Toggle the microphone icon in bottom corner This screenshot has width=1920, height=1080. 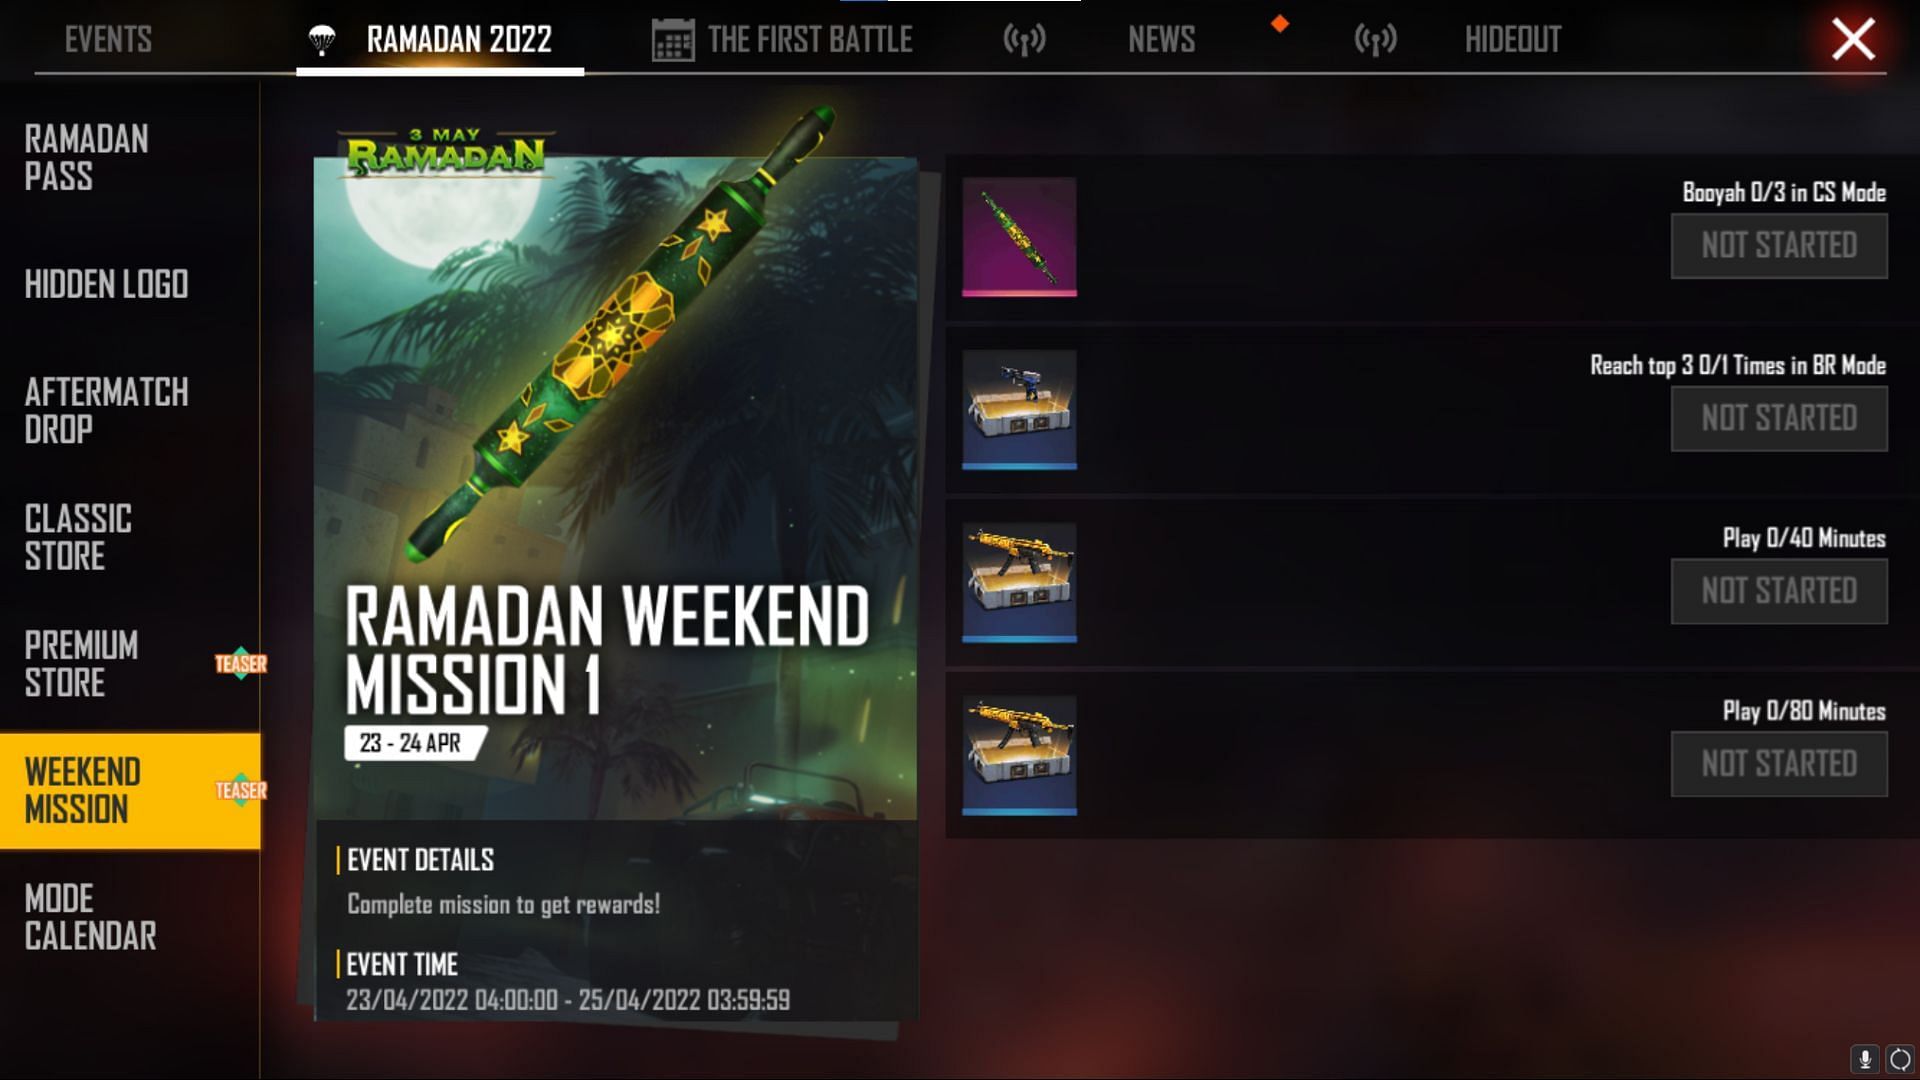(x=1865, y=1058)
